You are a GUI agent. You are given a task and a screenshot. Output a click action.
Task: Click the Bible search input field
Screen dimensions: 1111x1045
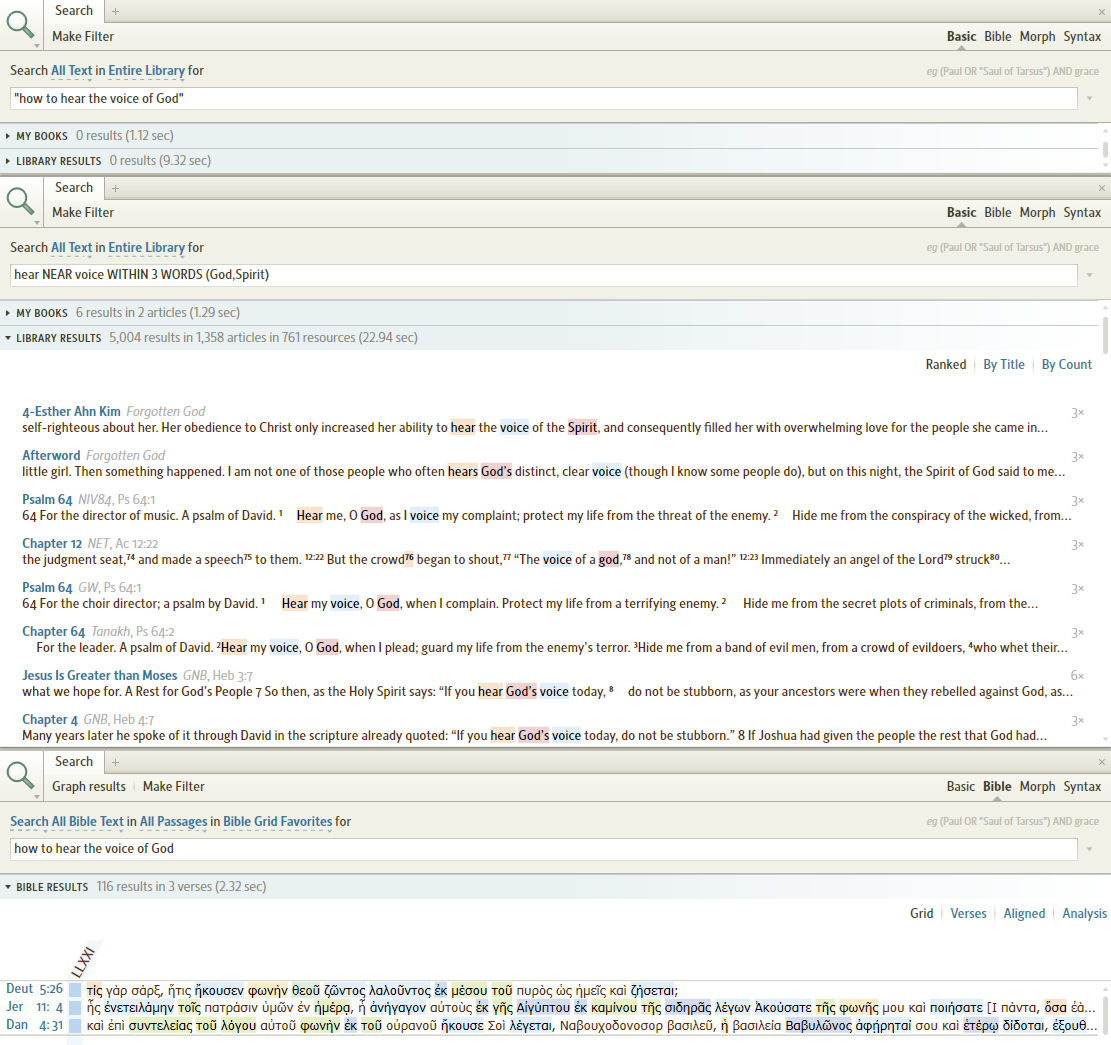pos(543,849)
